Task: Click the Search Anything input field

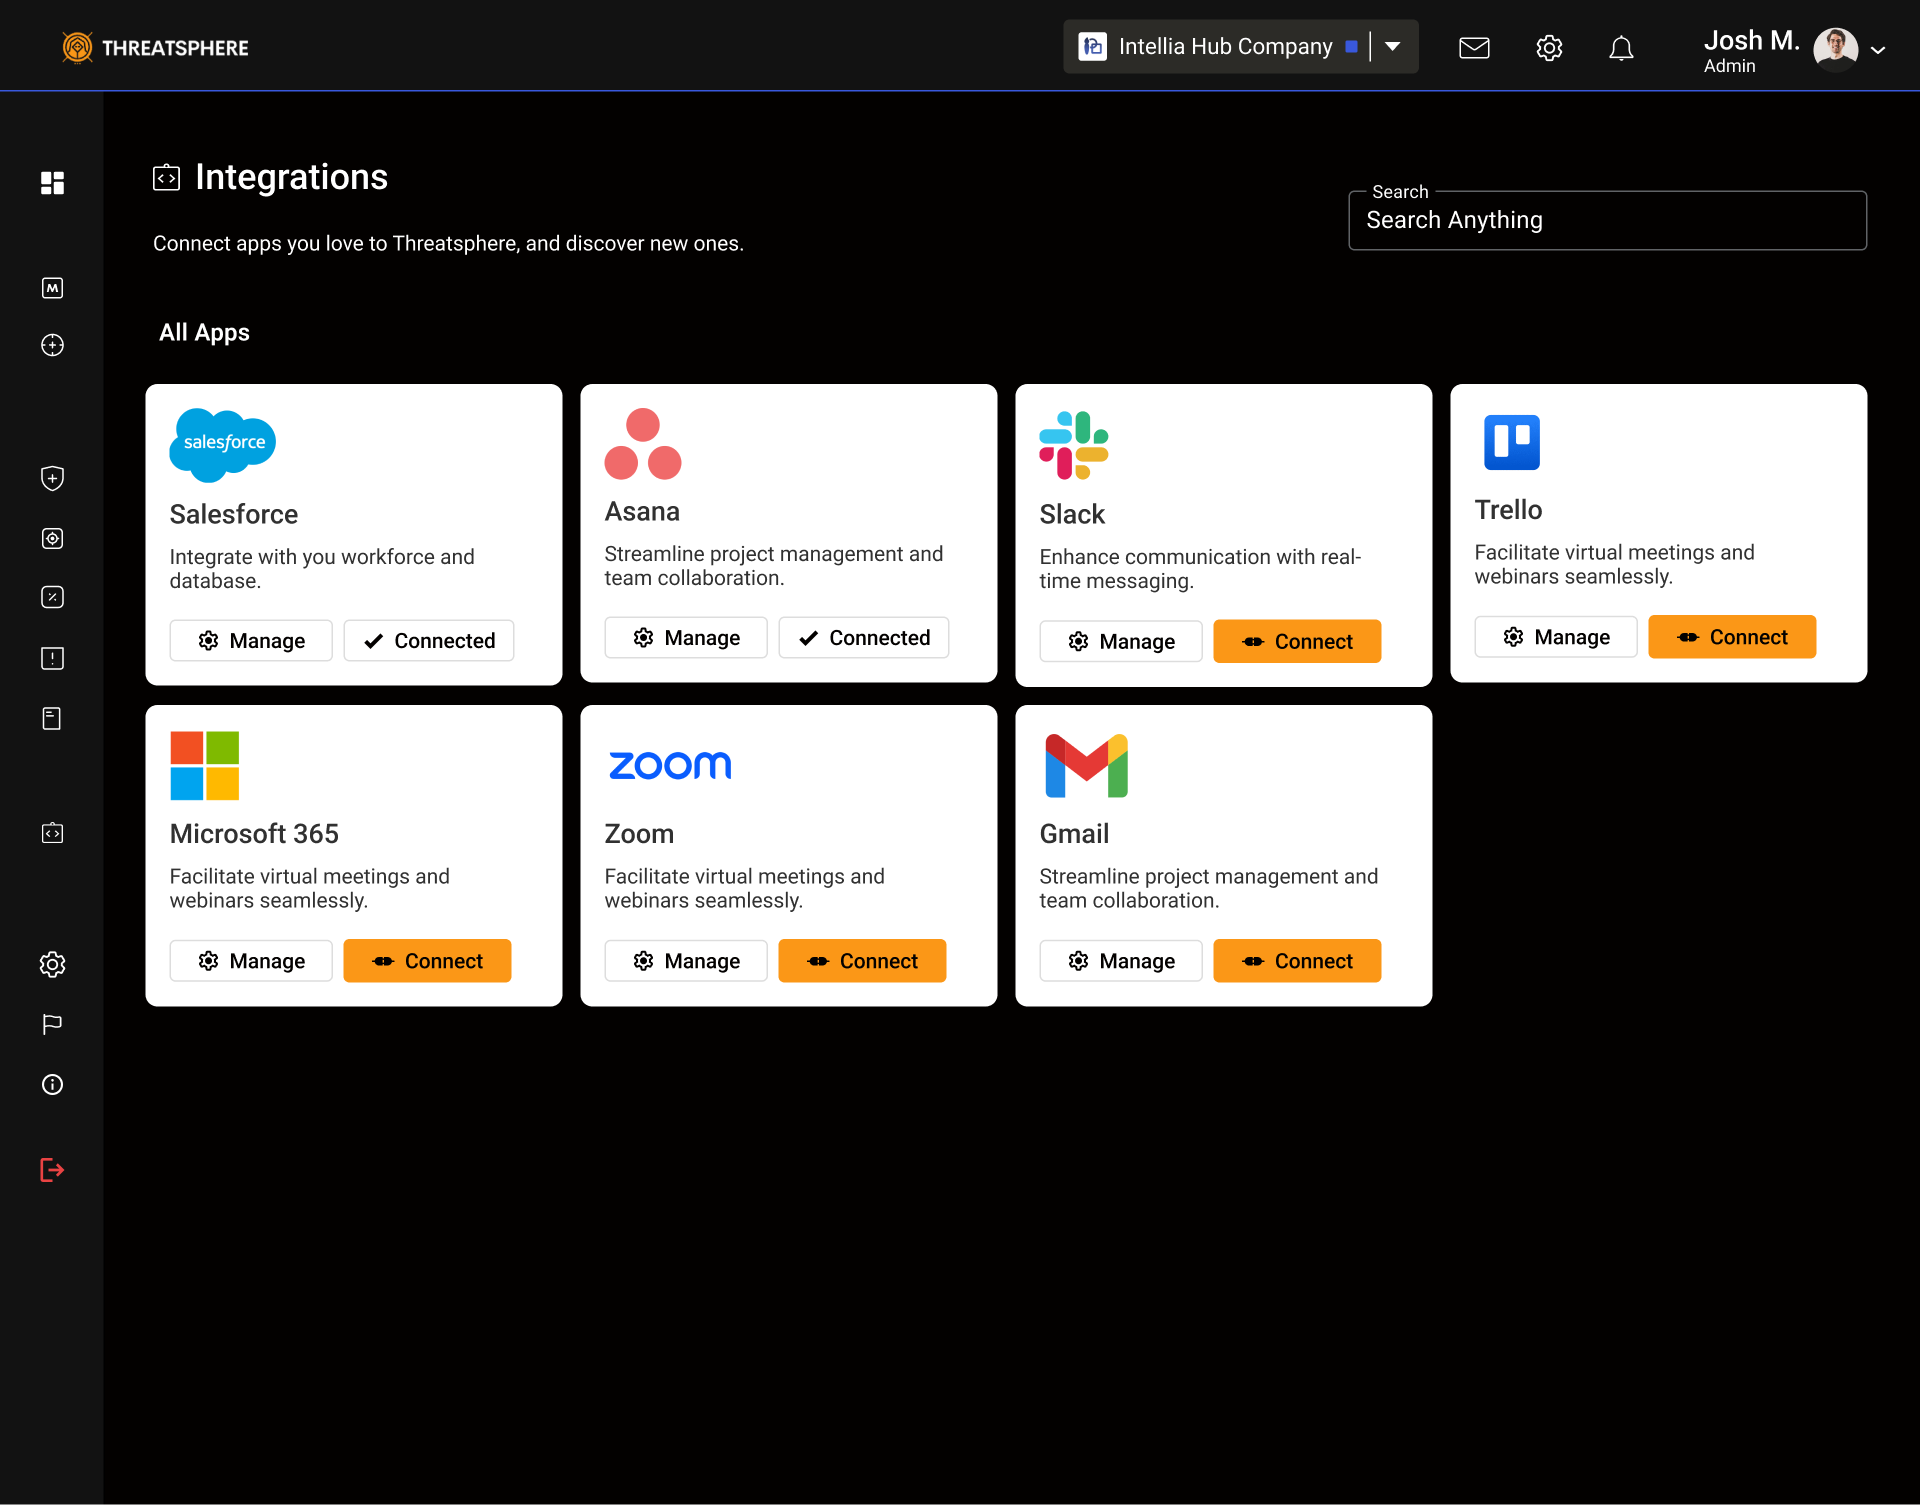Action: (x=1607, y=221)
